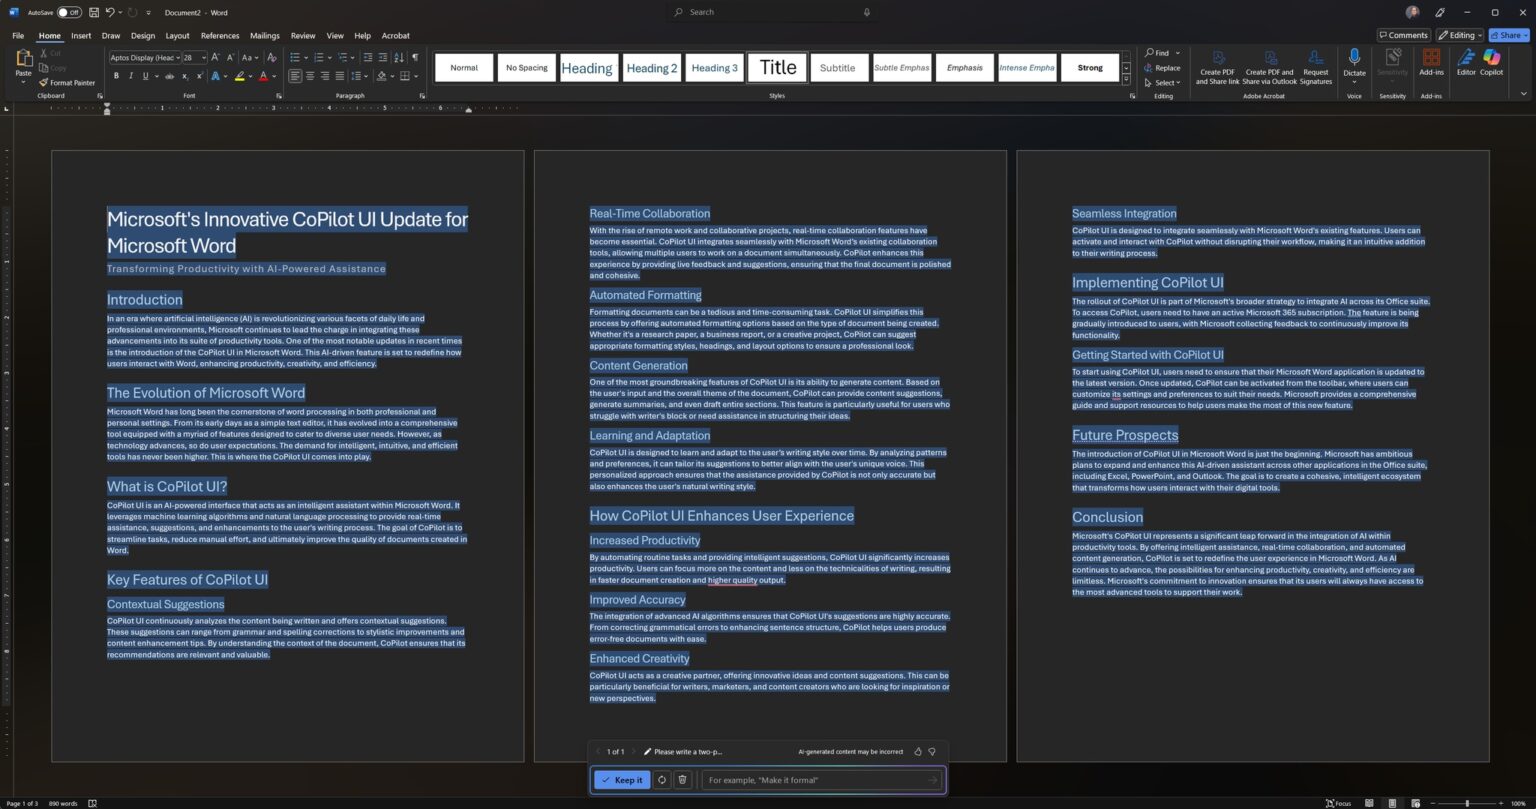The width and height of the screenshot is (1536, 809).
Task: Open Find in the Editing group
Action: tap(1160, 52)
